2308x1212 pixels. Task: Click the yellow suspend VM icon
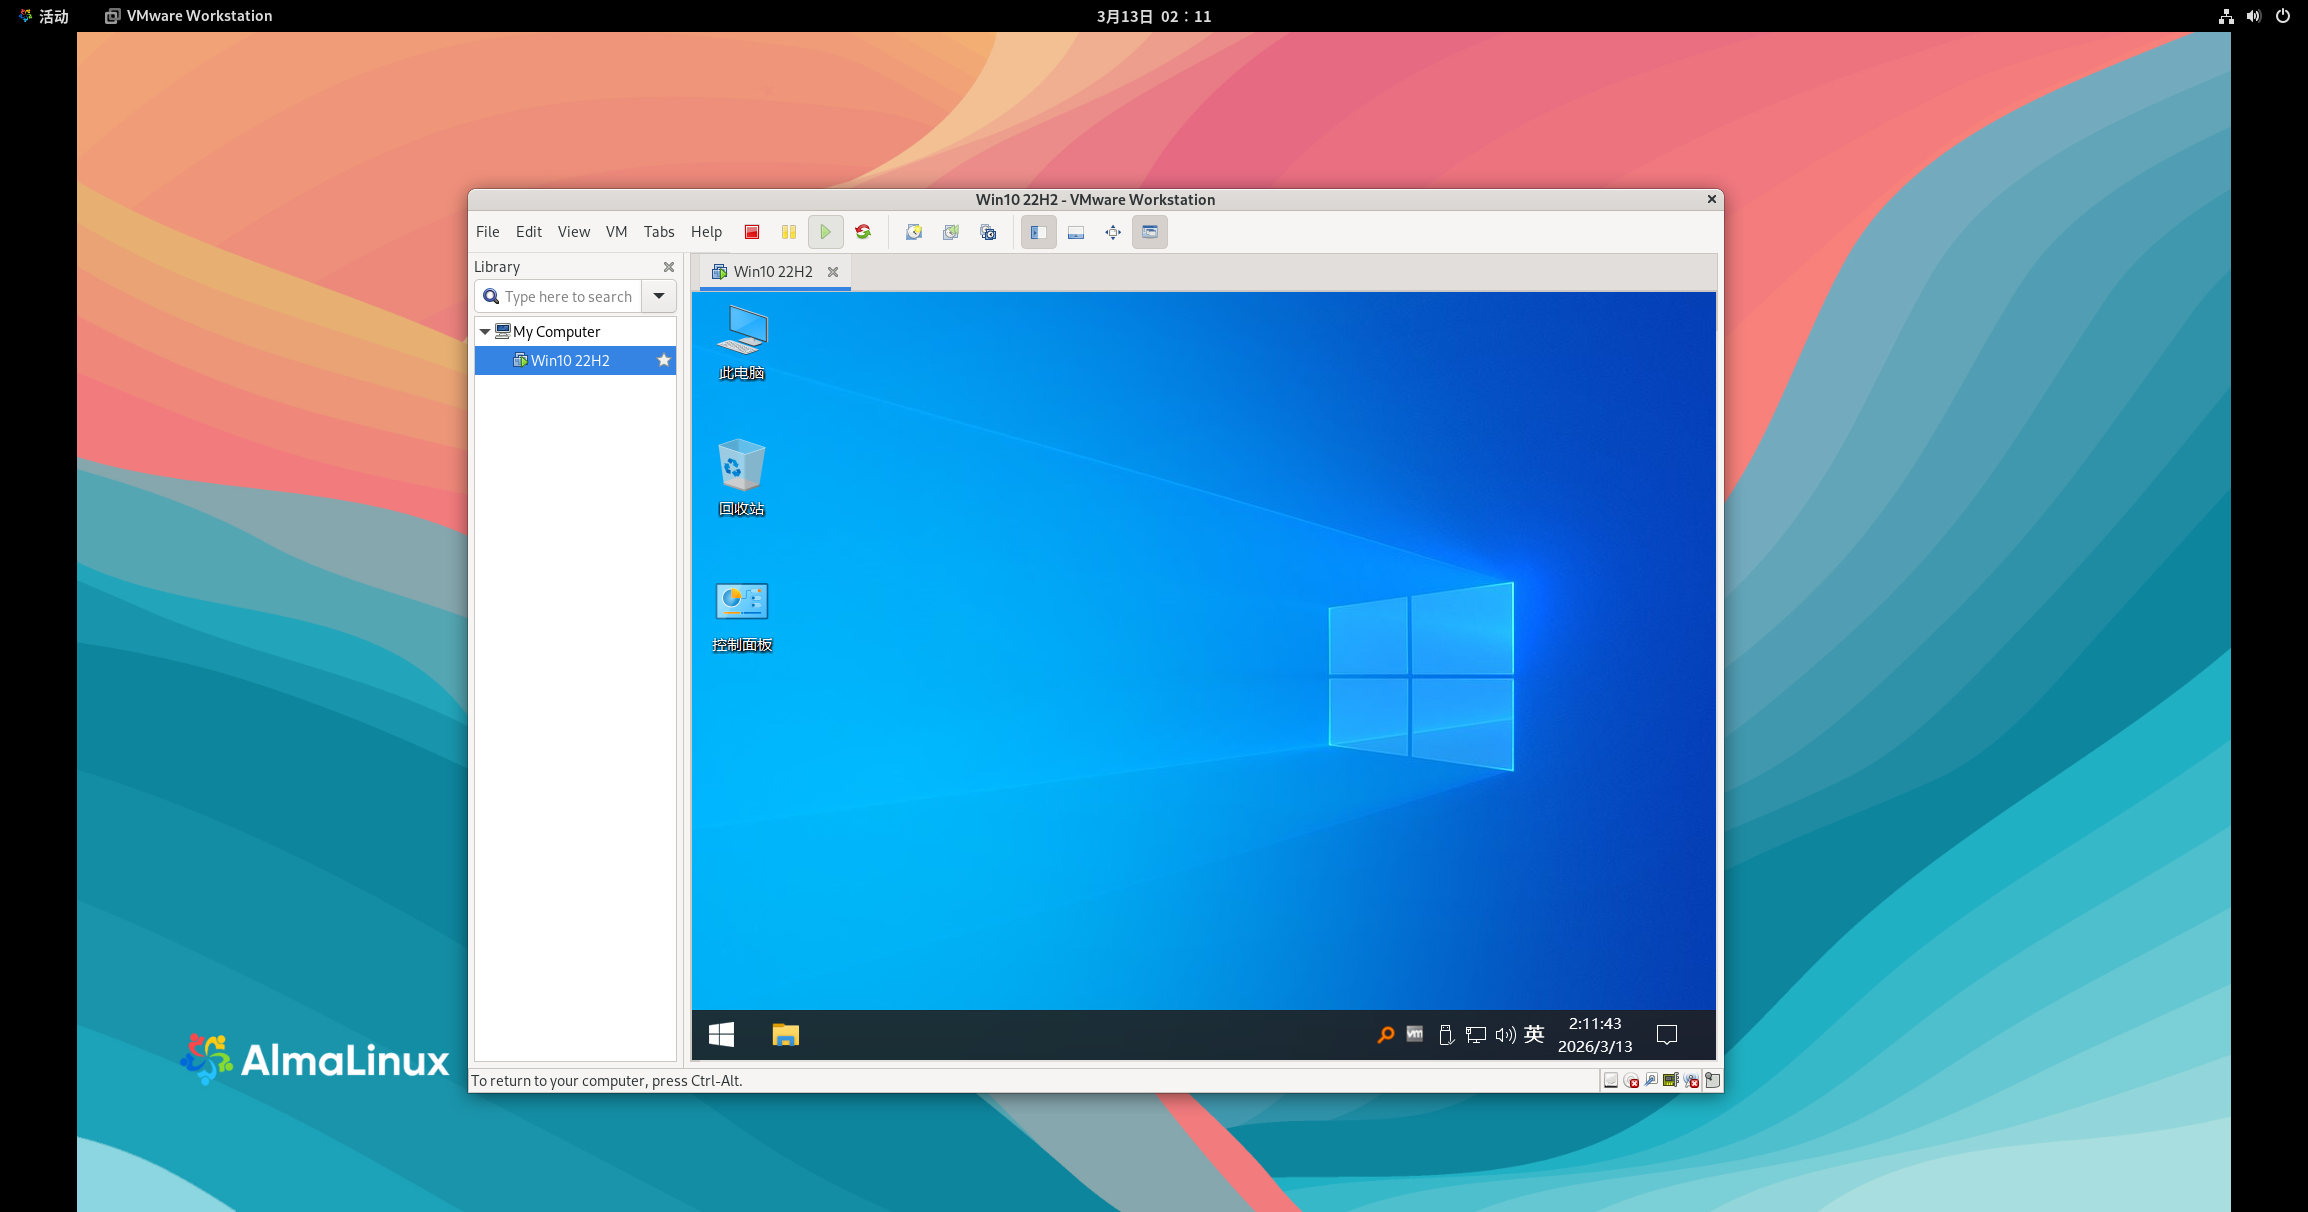(789, 232)
